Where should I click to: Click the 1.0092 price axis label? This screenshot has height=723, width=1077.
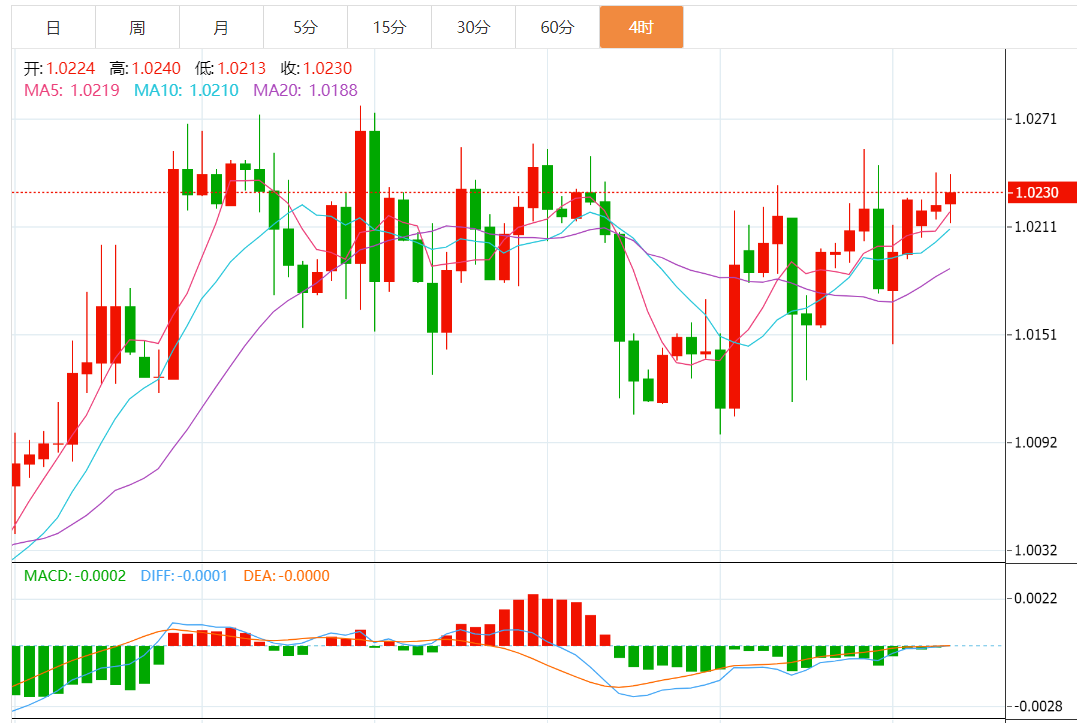click(x=1036, y=442)
